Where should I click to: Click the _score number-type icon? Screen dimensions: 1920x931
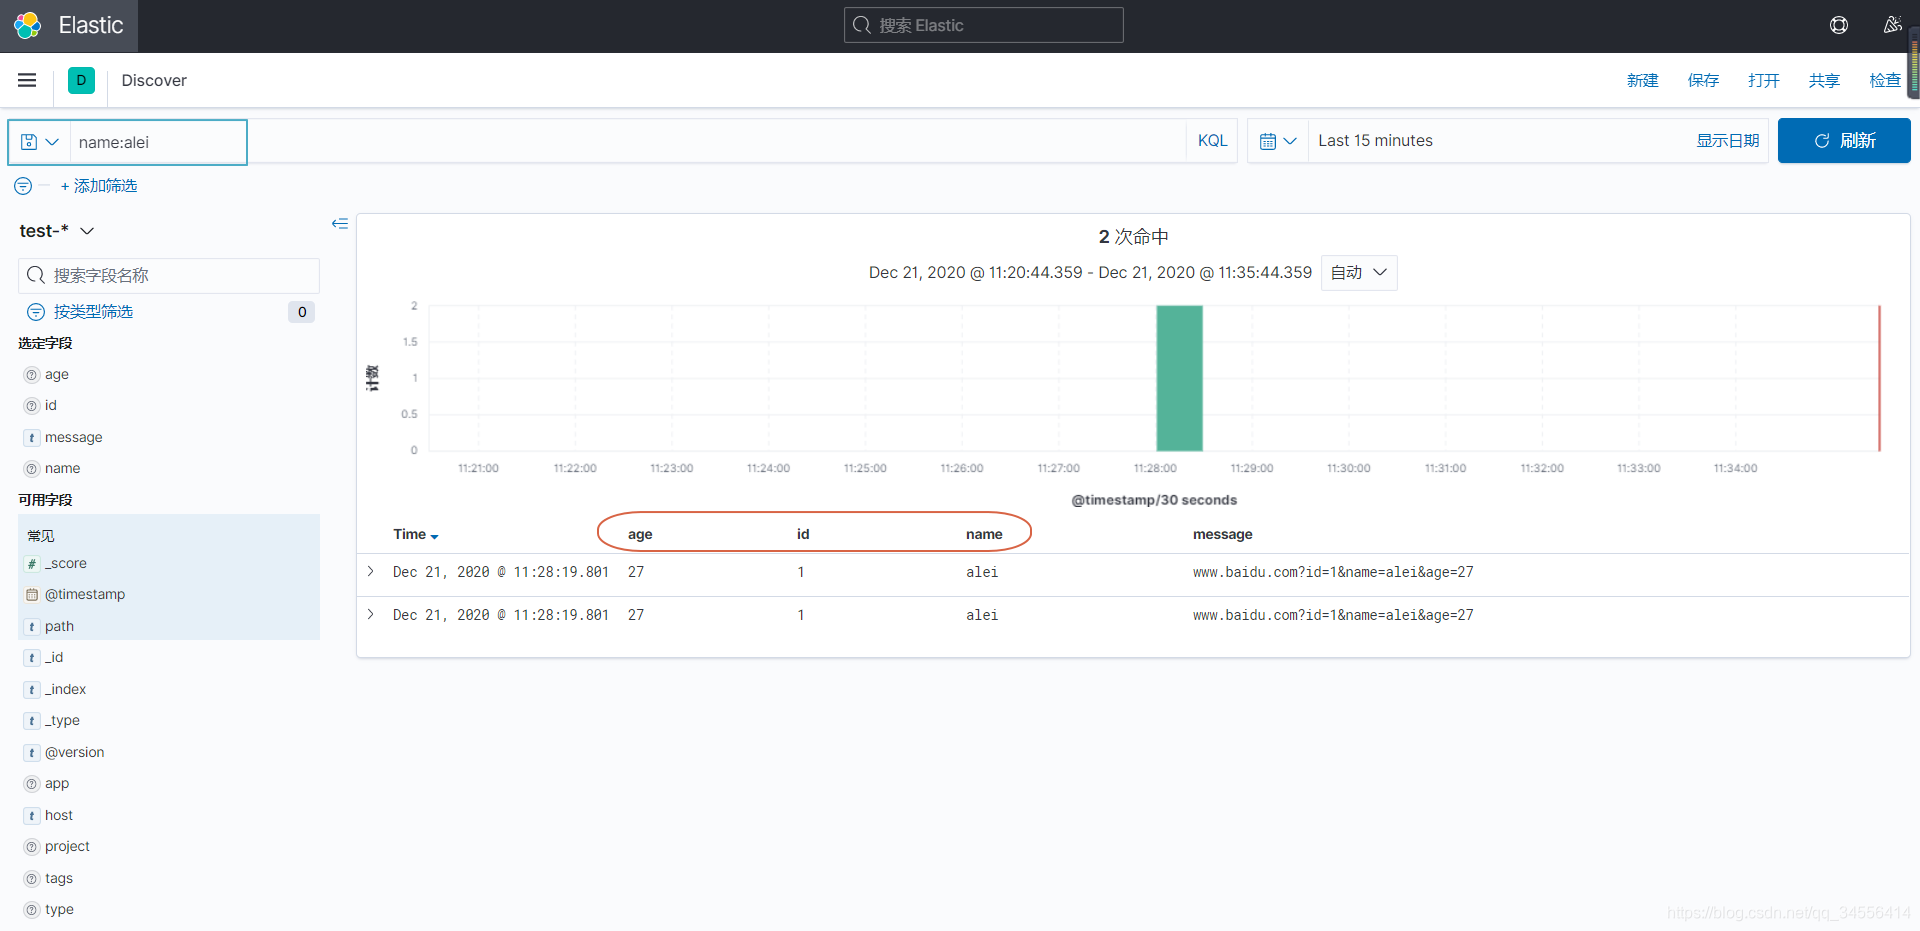point(32,564)
